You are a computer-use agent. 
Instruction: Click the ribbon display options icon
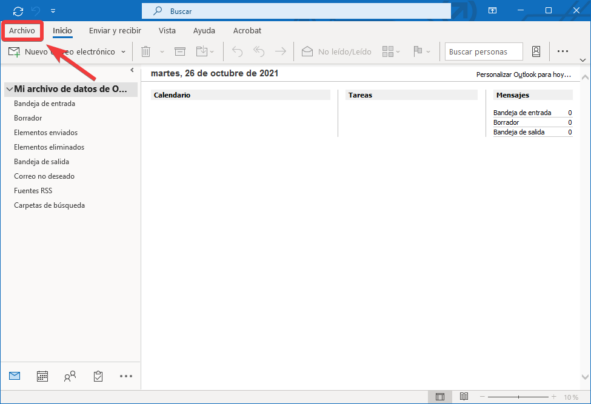[492, 11]
